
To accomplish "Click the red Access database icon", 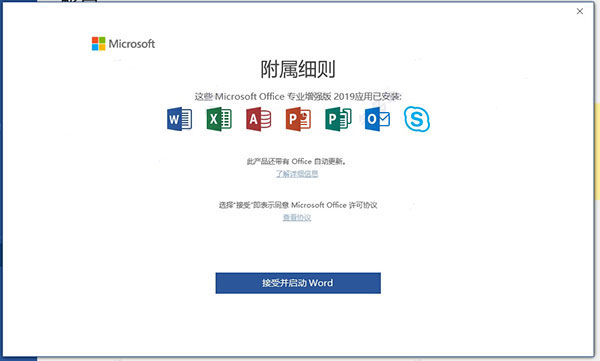I will (259, 119).
